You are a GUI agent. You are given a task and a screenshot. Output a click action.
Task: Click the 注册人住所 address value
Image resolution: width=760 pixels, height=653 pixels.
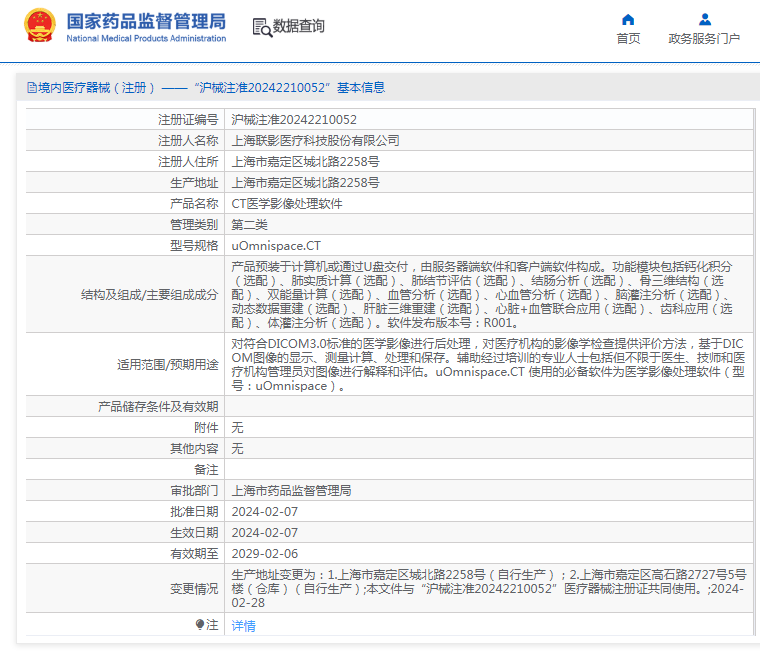[305, 161]
